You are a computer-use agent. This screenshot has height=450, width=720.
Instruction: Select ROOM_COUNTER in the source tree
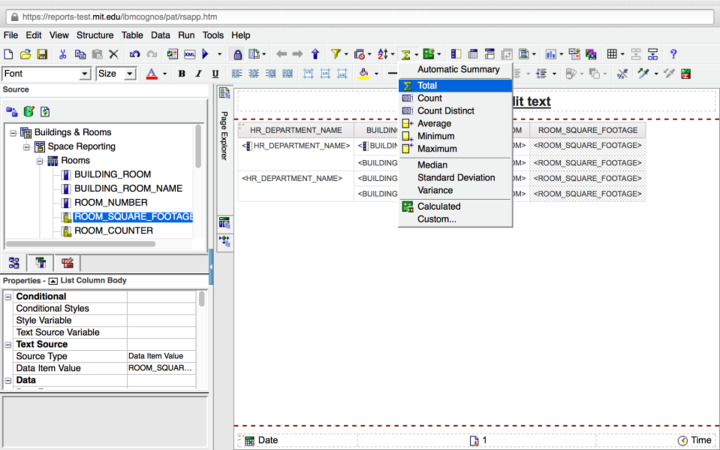click(113, 231)
